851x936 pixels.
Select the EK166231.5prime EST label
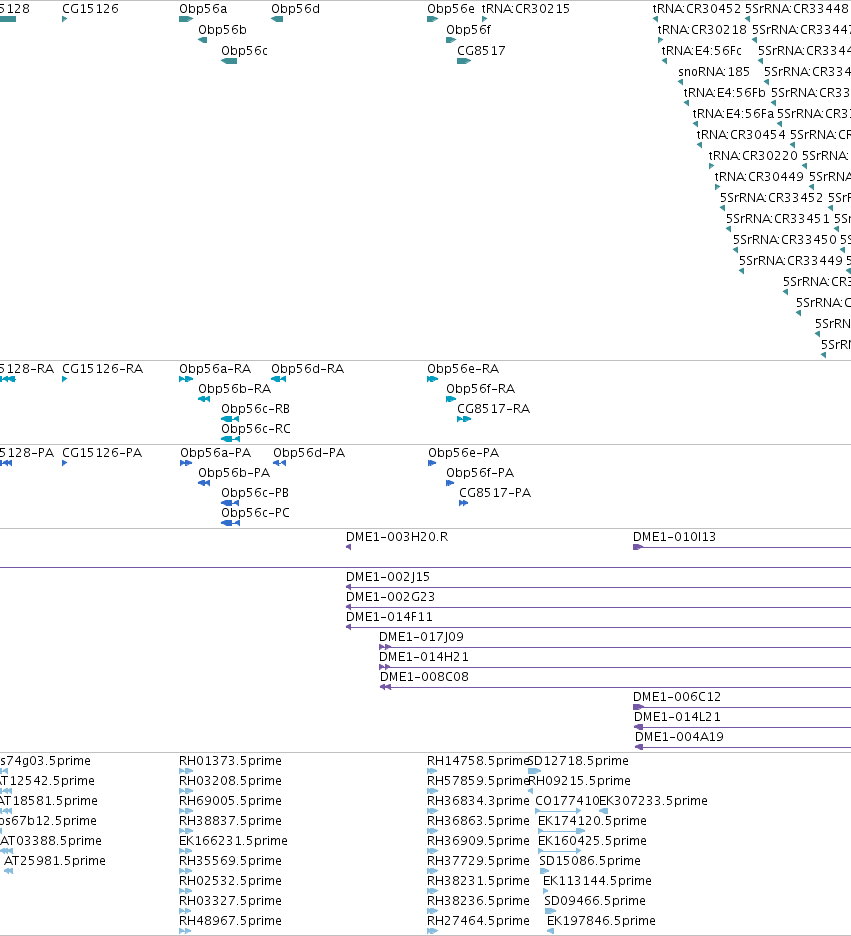233,840
